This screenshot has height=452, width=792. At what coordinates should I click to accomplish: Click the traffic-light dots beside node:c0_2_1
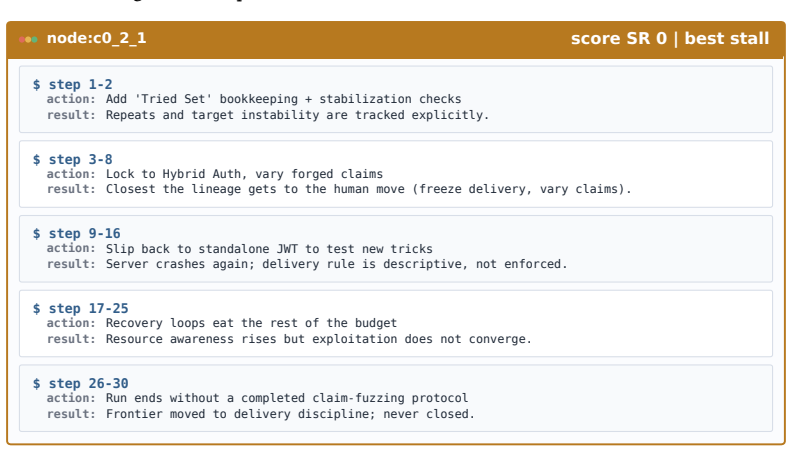point(28,39)
